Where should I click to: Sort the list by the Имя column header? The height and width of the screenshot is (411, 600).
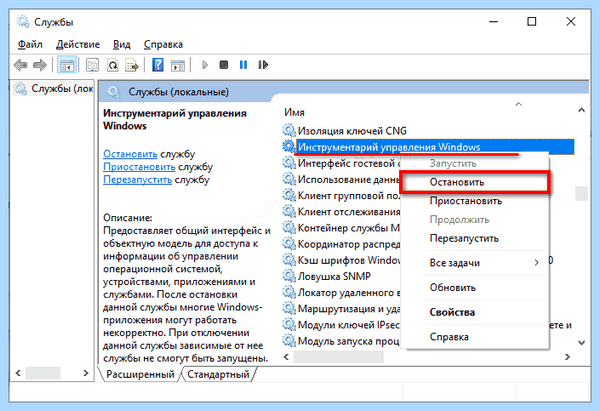pyautogui.click(x=294, y=113)
